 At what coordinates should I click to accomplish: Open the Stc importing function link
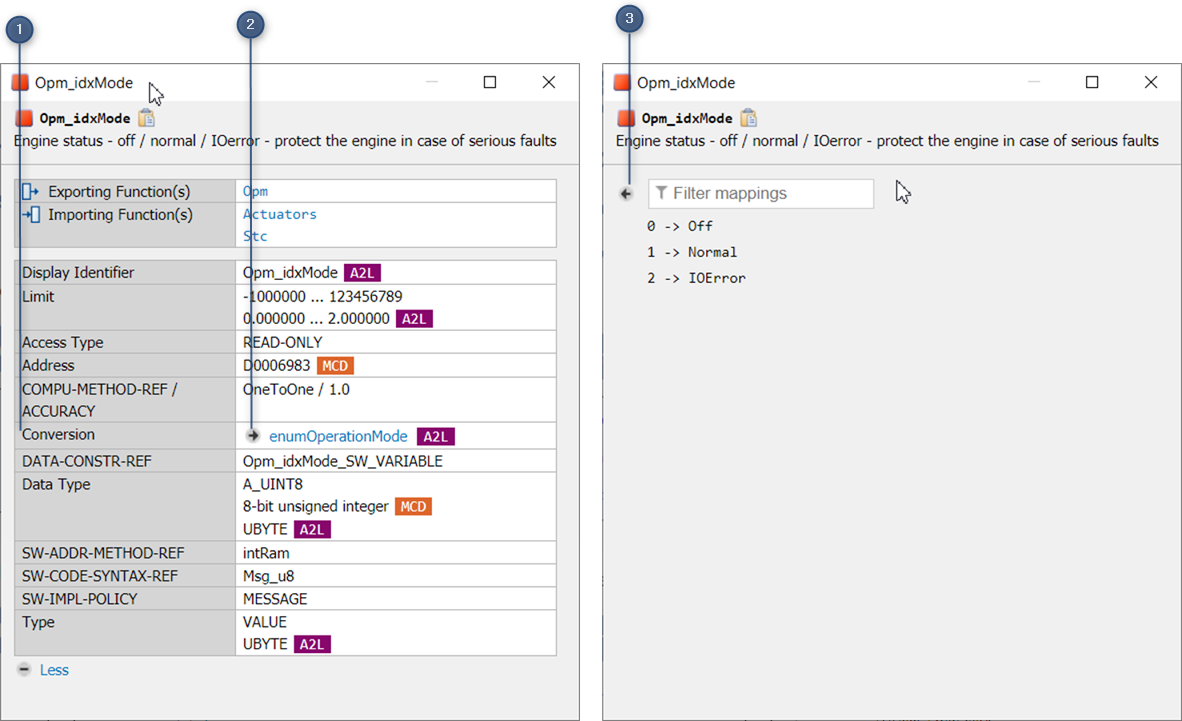point(255,237)
